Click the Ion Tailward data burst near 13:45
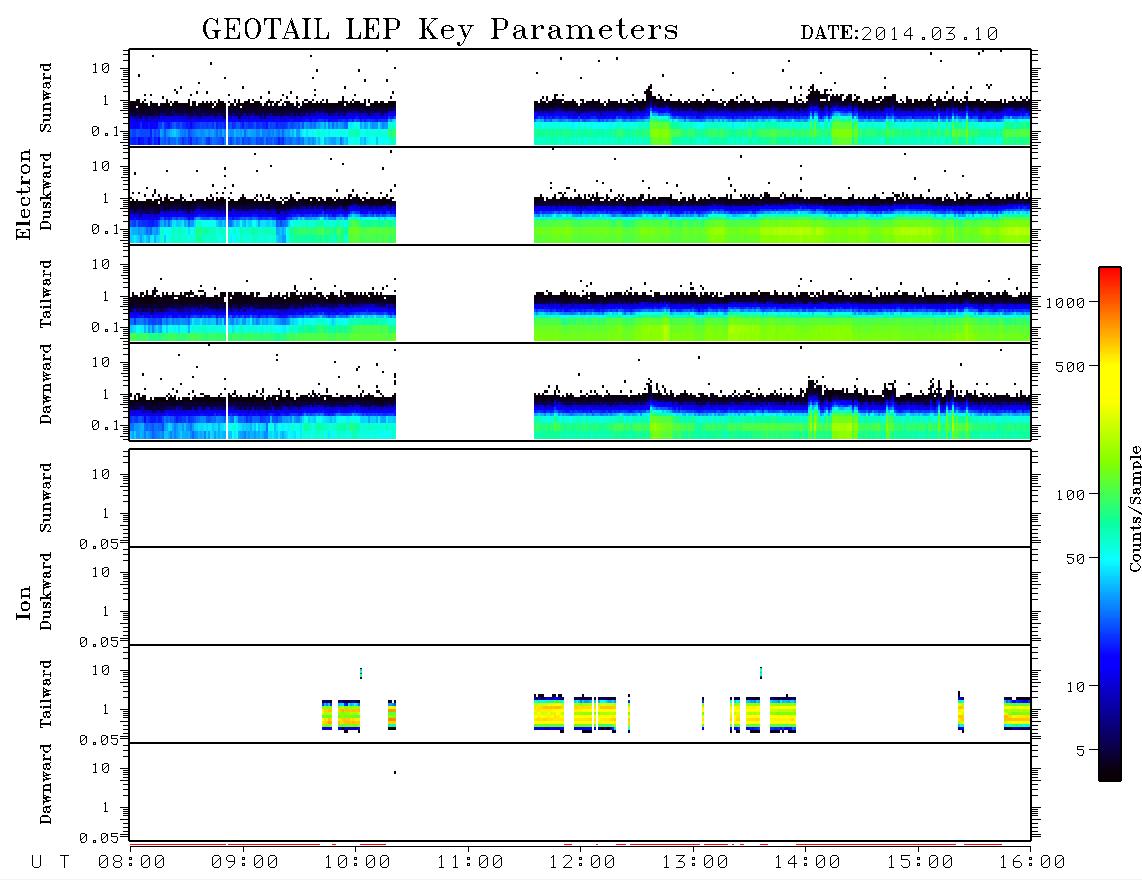The height and width of the screenshot is (880, 1142). [783, 715]
